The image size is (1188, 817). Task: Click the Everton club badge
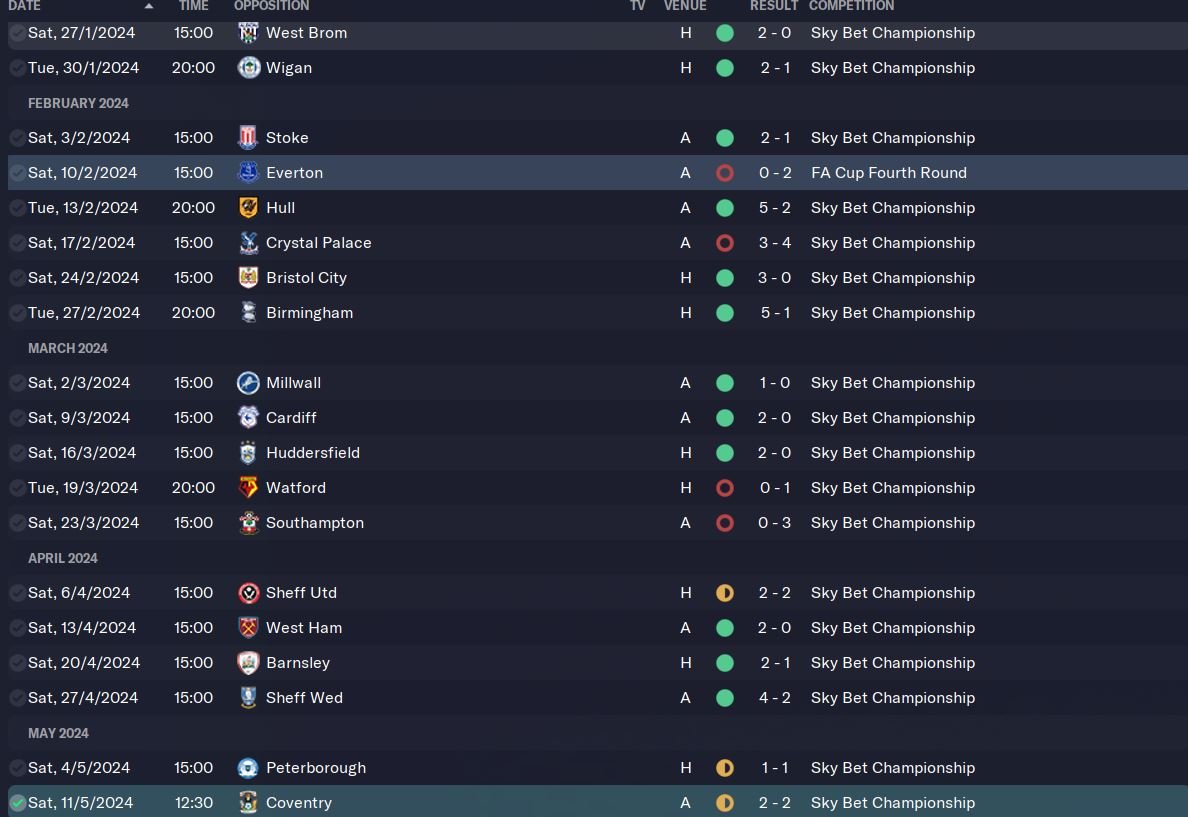click(x=248, y=173)
